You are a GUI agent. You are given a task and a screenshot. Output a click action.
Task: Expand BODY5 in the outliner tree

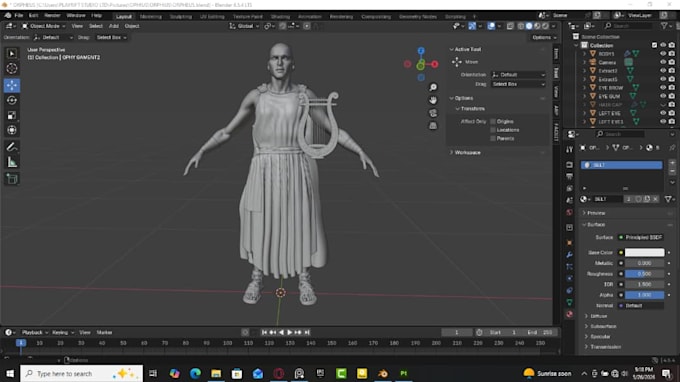point(584,54)
